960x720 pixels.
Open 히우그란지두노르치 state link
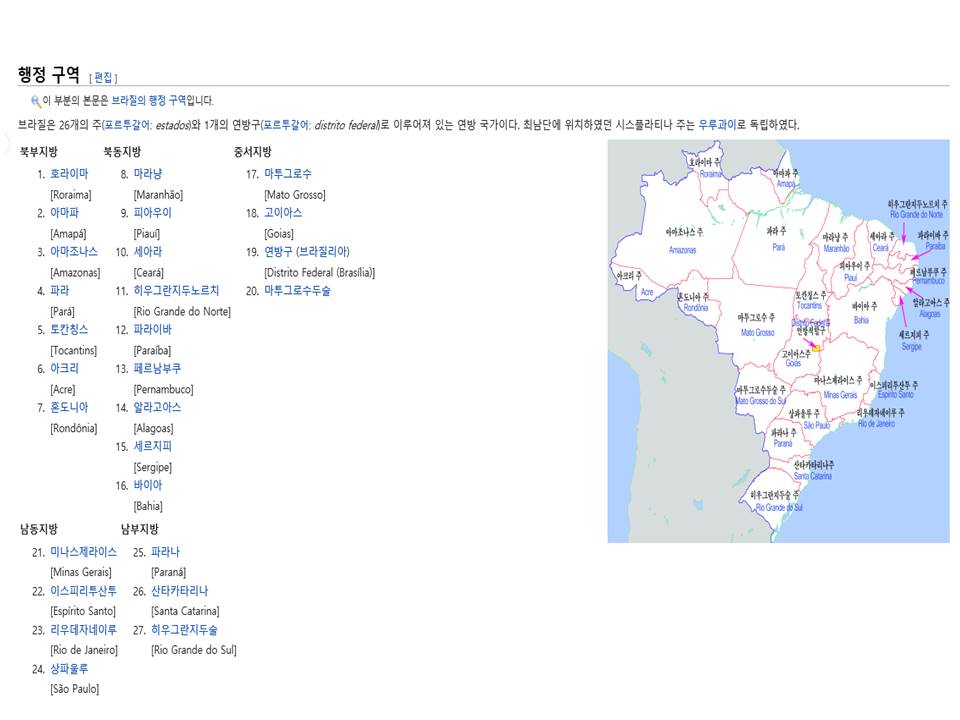coord(176,291)
